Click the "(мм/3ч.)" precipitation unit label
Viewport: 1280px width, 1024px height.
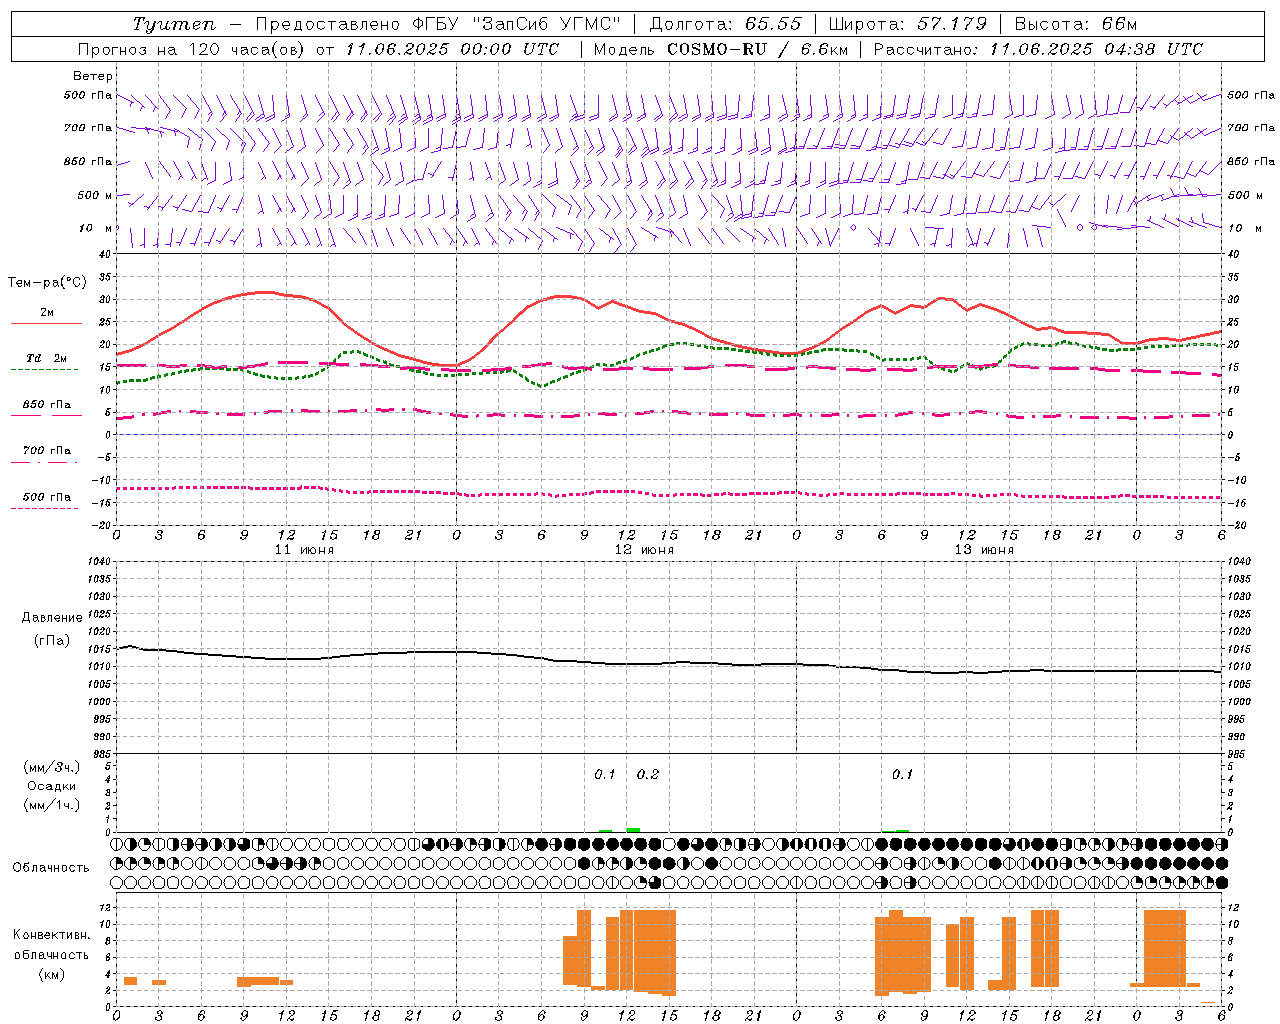pyautogui.click(x=51, y=767)
